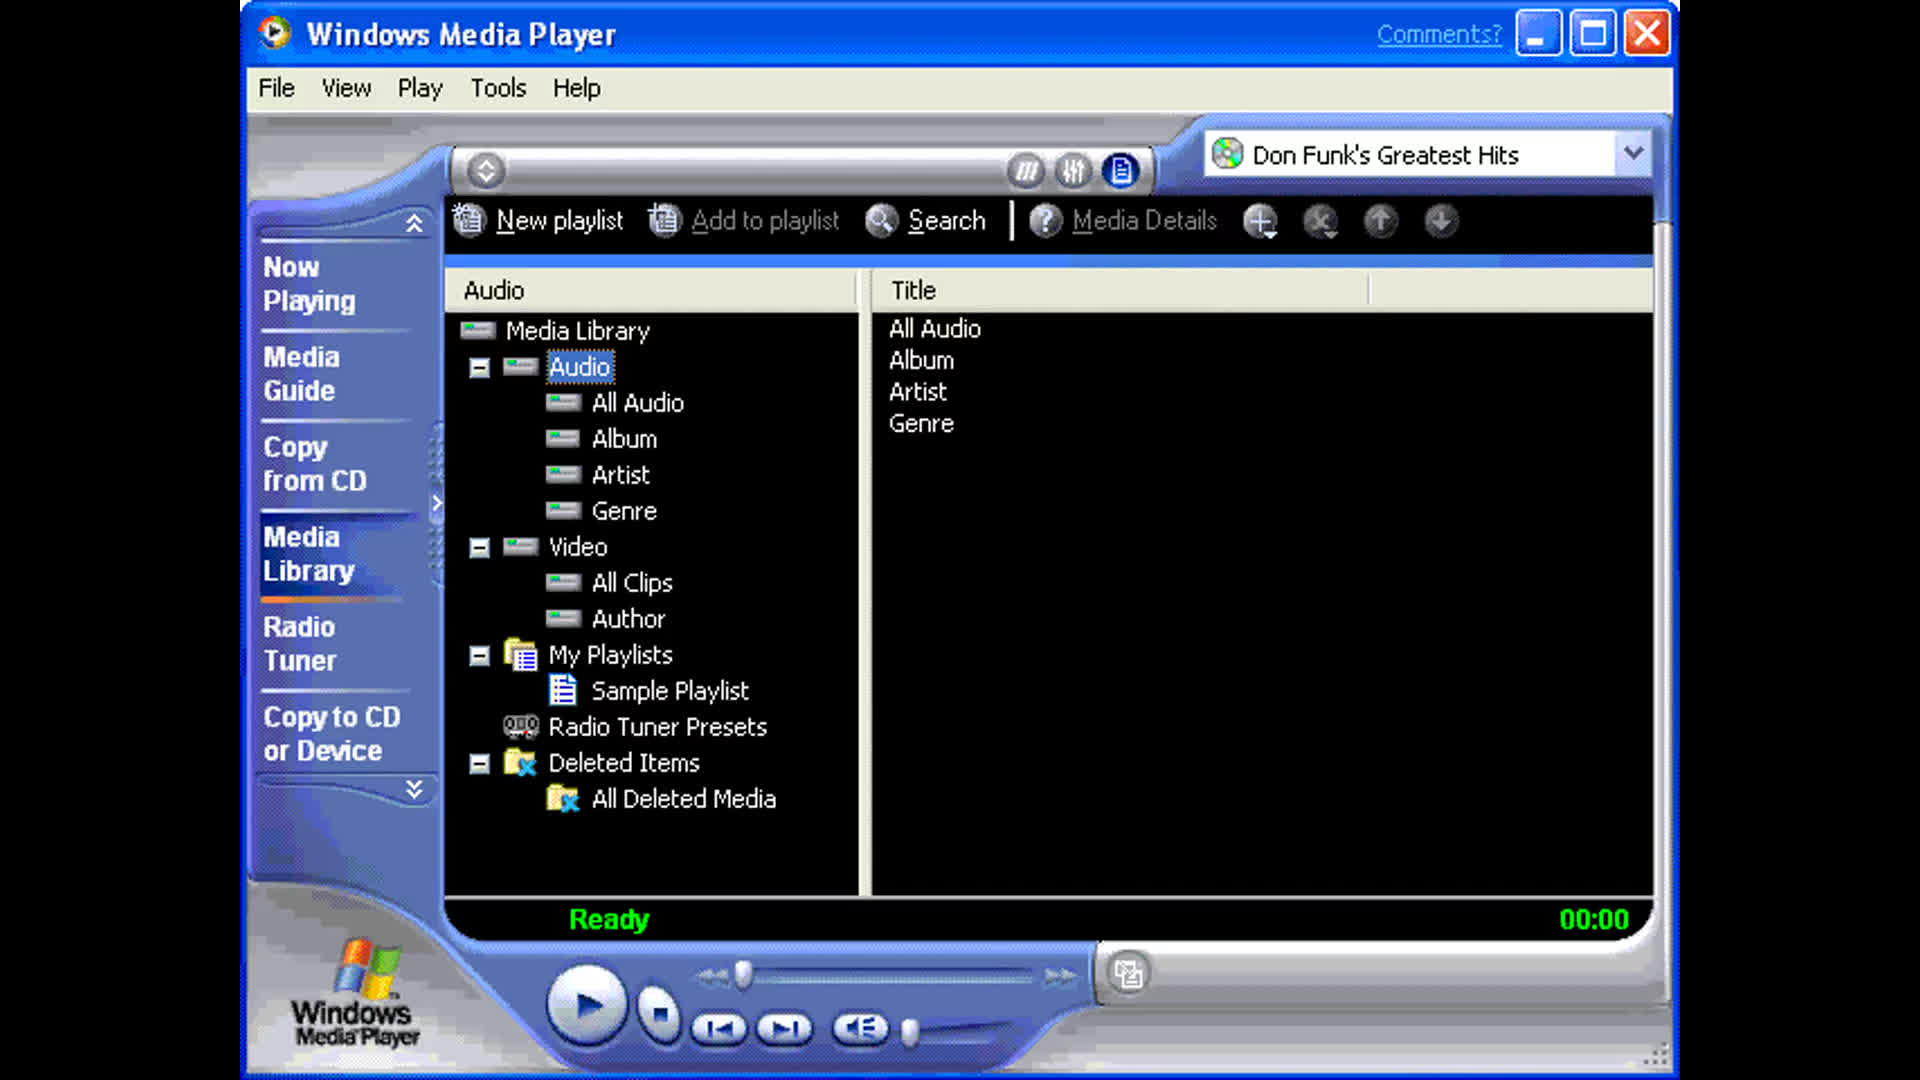The width and height of the screenshot is (1920, 1080).
Task: Switch to compact mode icon
Action: tap(1128, 973)
